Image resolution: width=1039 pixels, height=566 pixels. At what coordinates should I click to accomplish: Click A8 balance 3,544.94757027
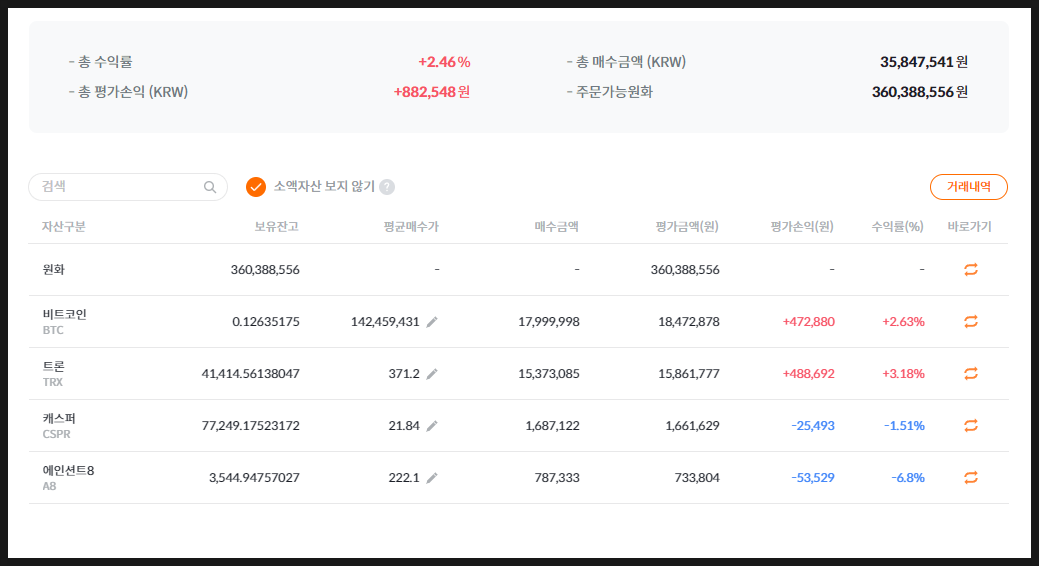pos(254,477)
